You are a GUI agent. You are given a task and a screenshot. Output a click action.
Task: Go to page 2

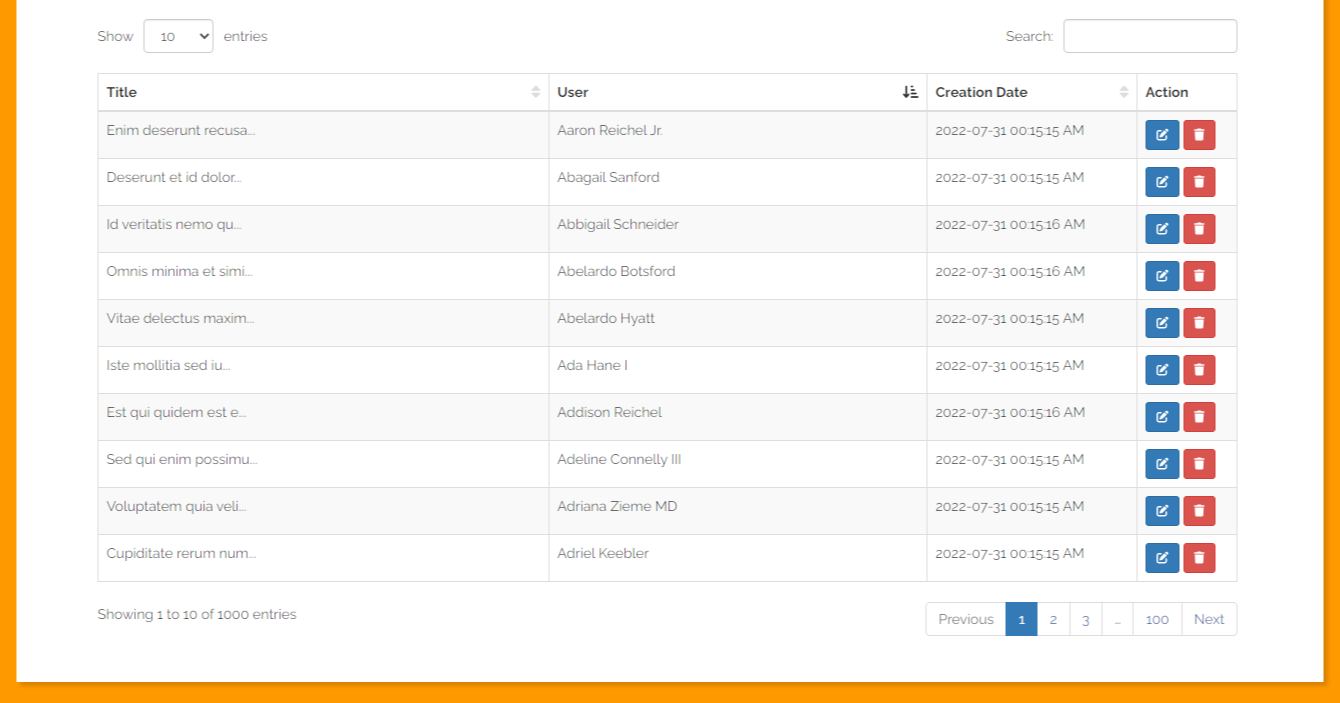click(x=1053, y=619)
